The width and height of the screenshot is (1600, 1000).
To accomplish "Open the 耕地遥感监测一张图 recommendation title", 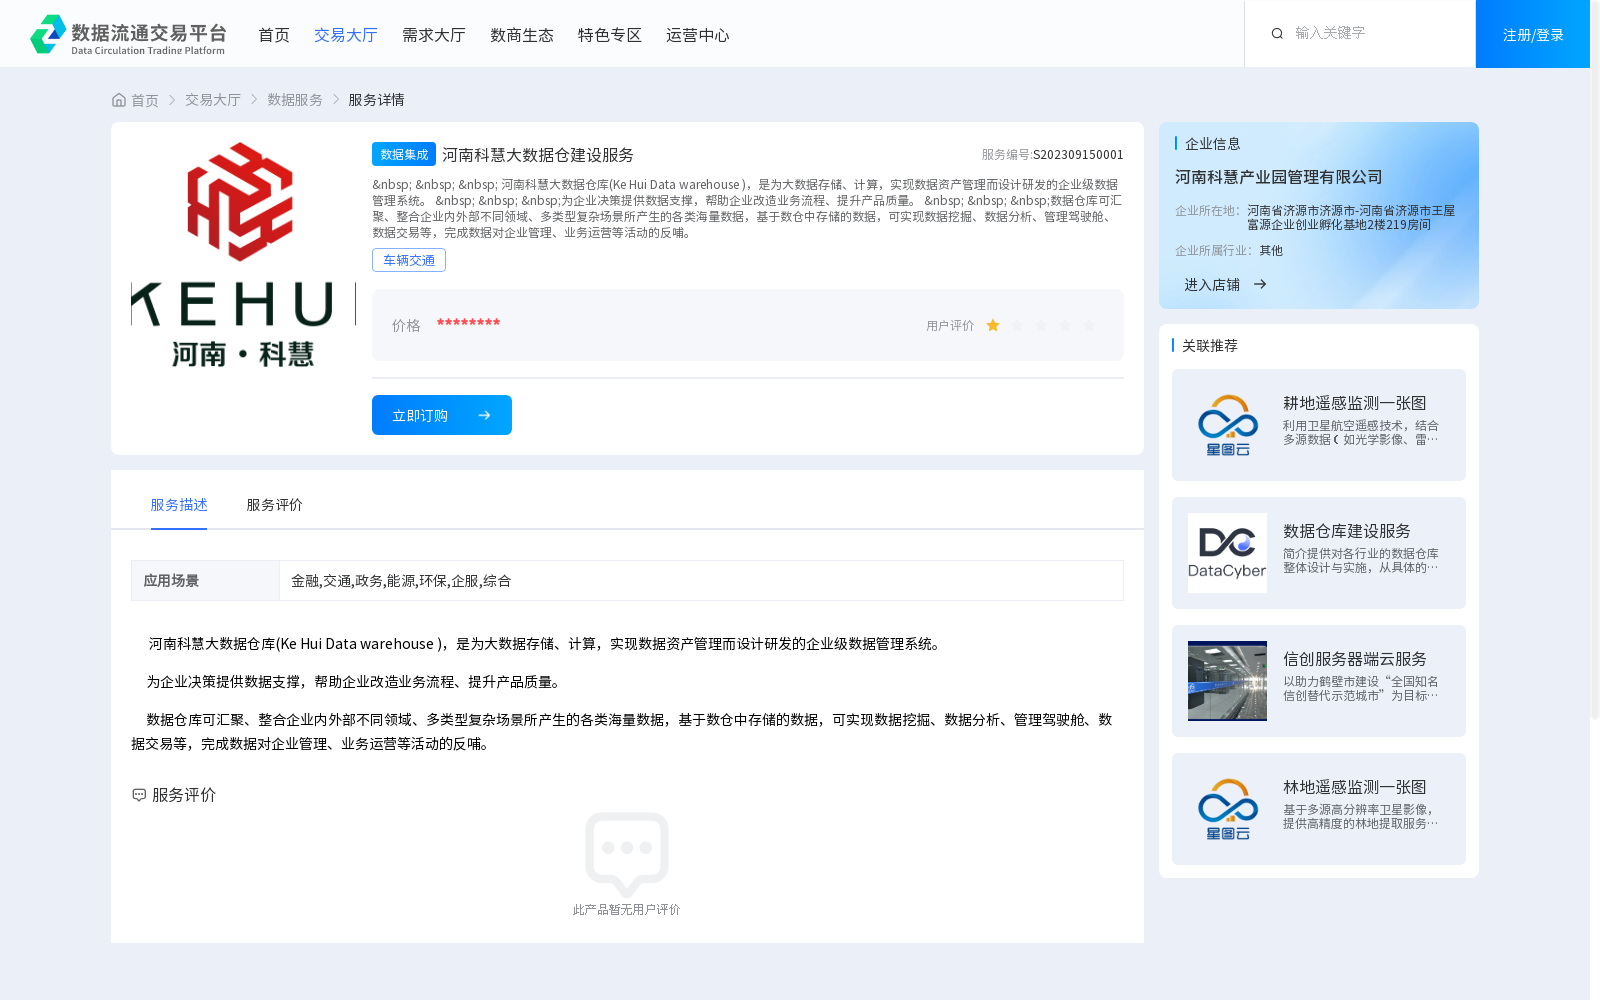I will pos(1355,403).
